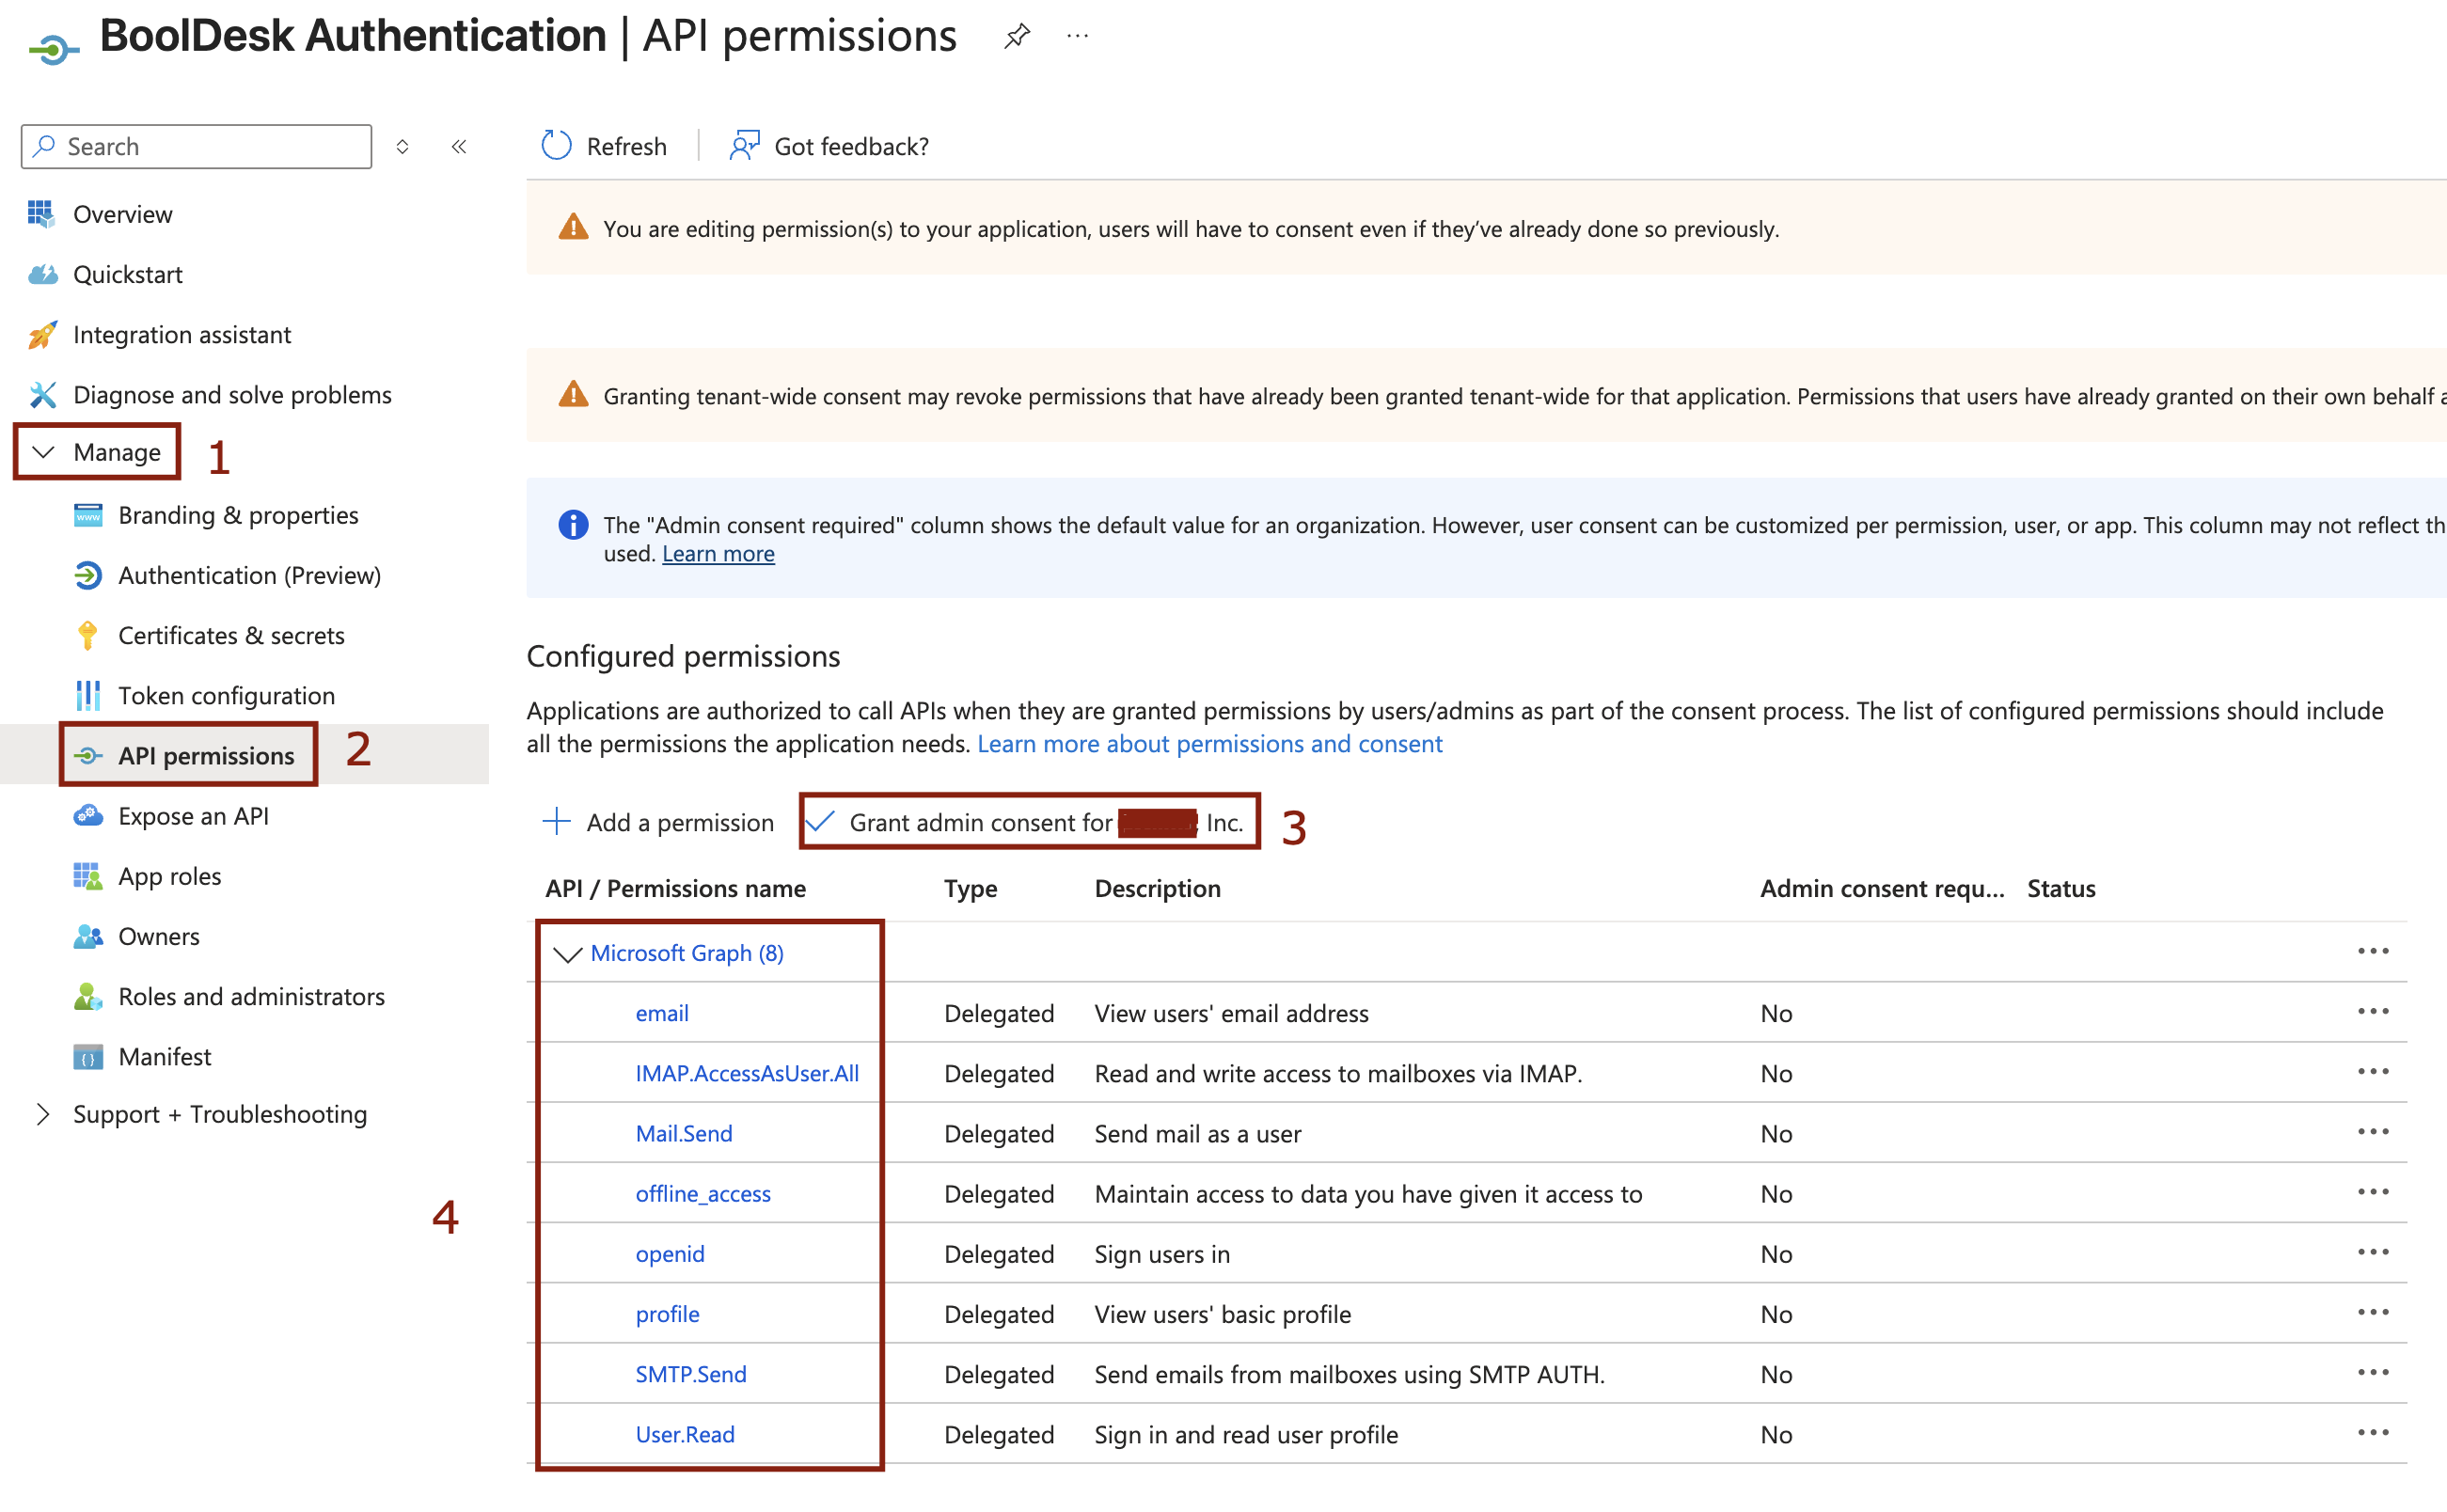Collapse the Microsoft Graph (8) group
This screenshot has width=2447, height=1512.
567,954
